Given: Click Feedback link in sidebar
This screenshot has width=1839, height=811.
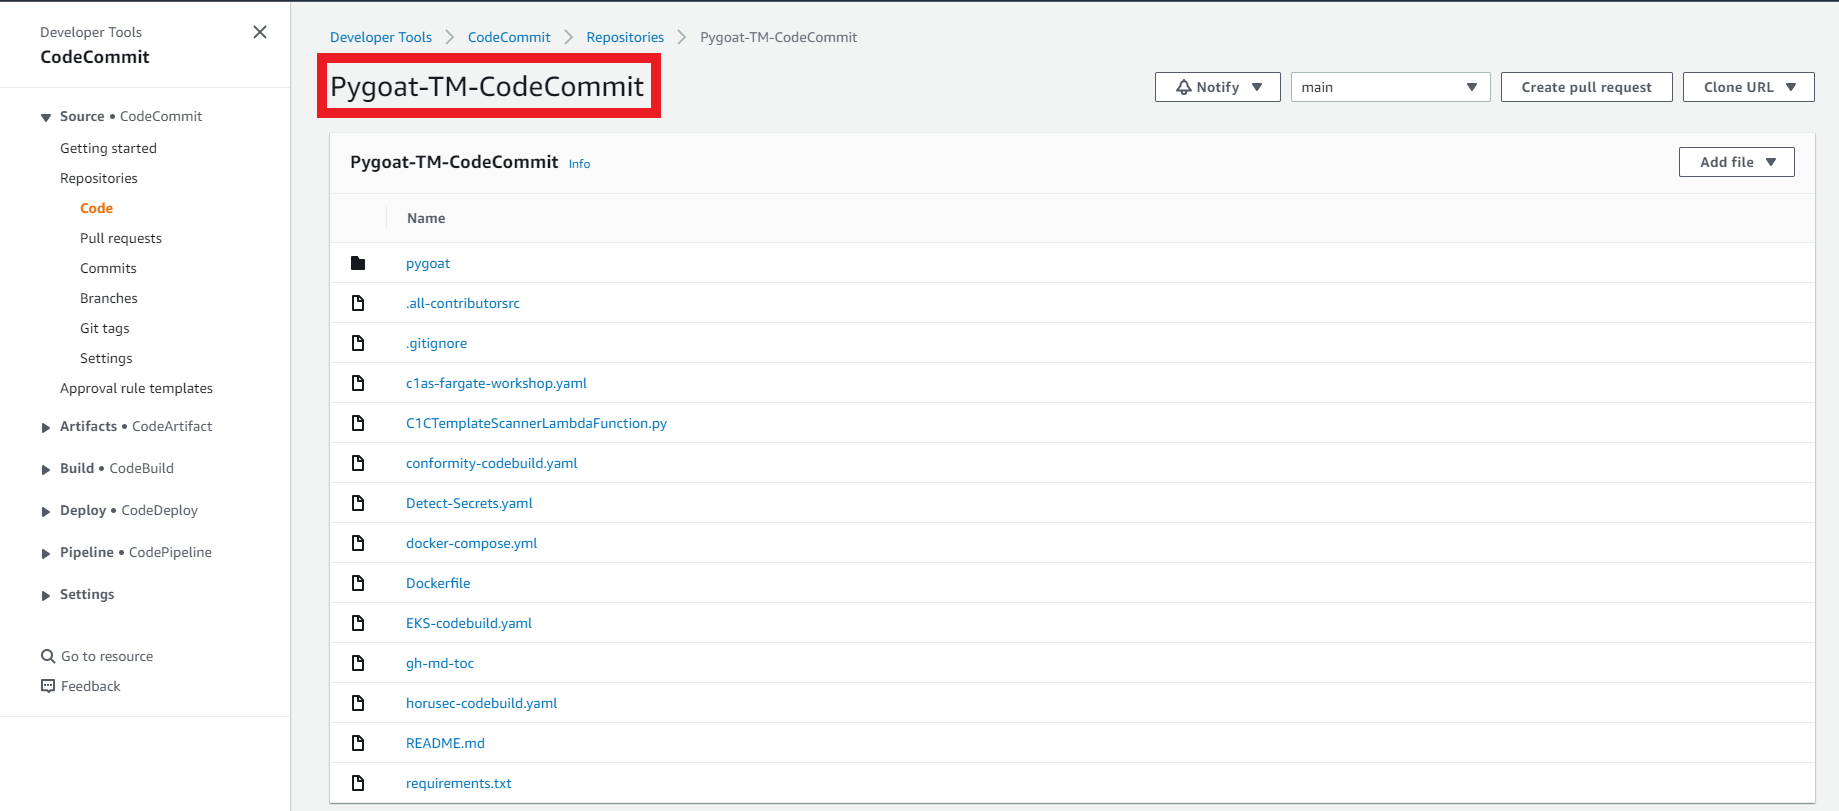Looking at the screenshot, I should 90,686.
